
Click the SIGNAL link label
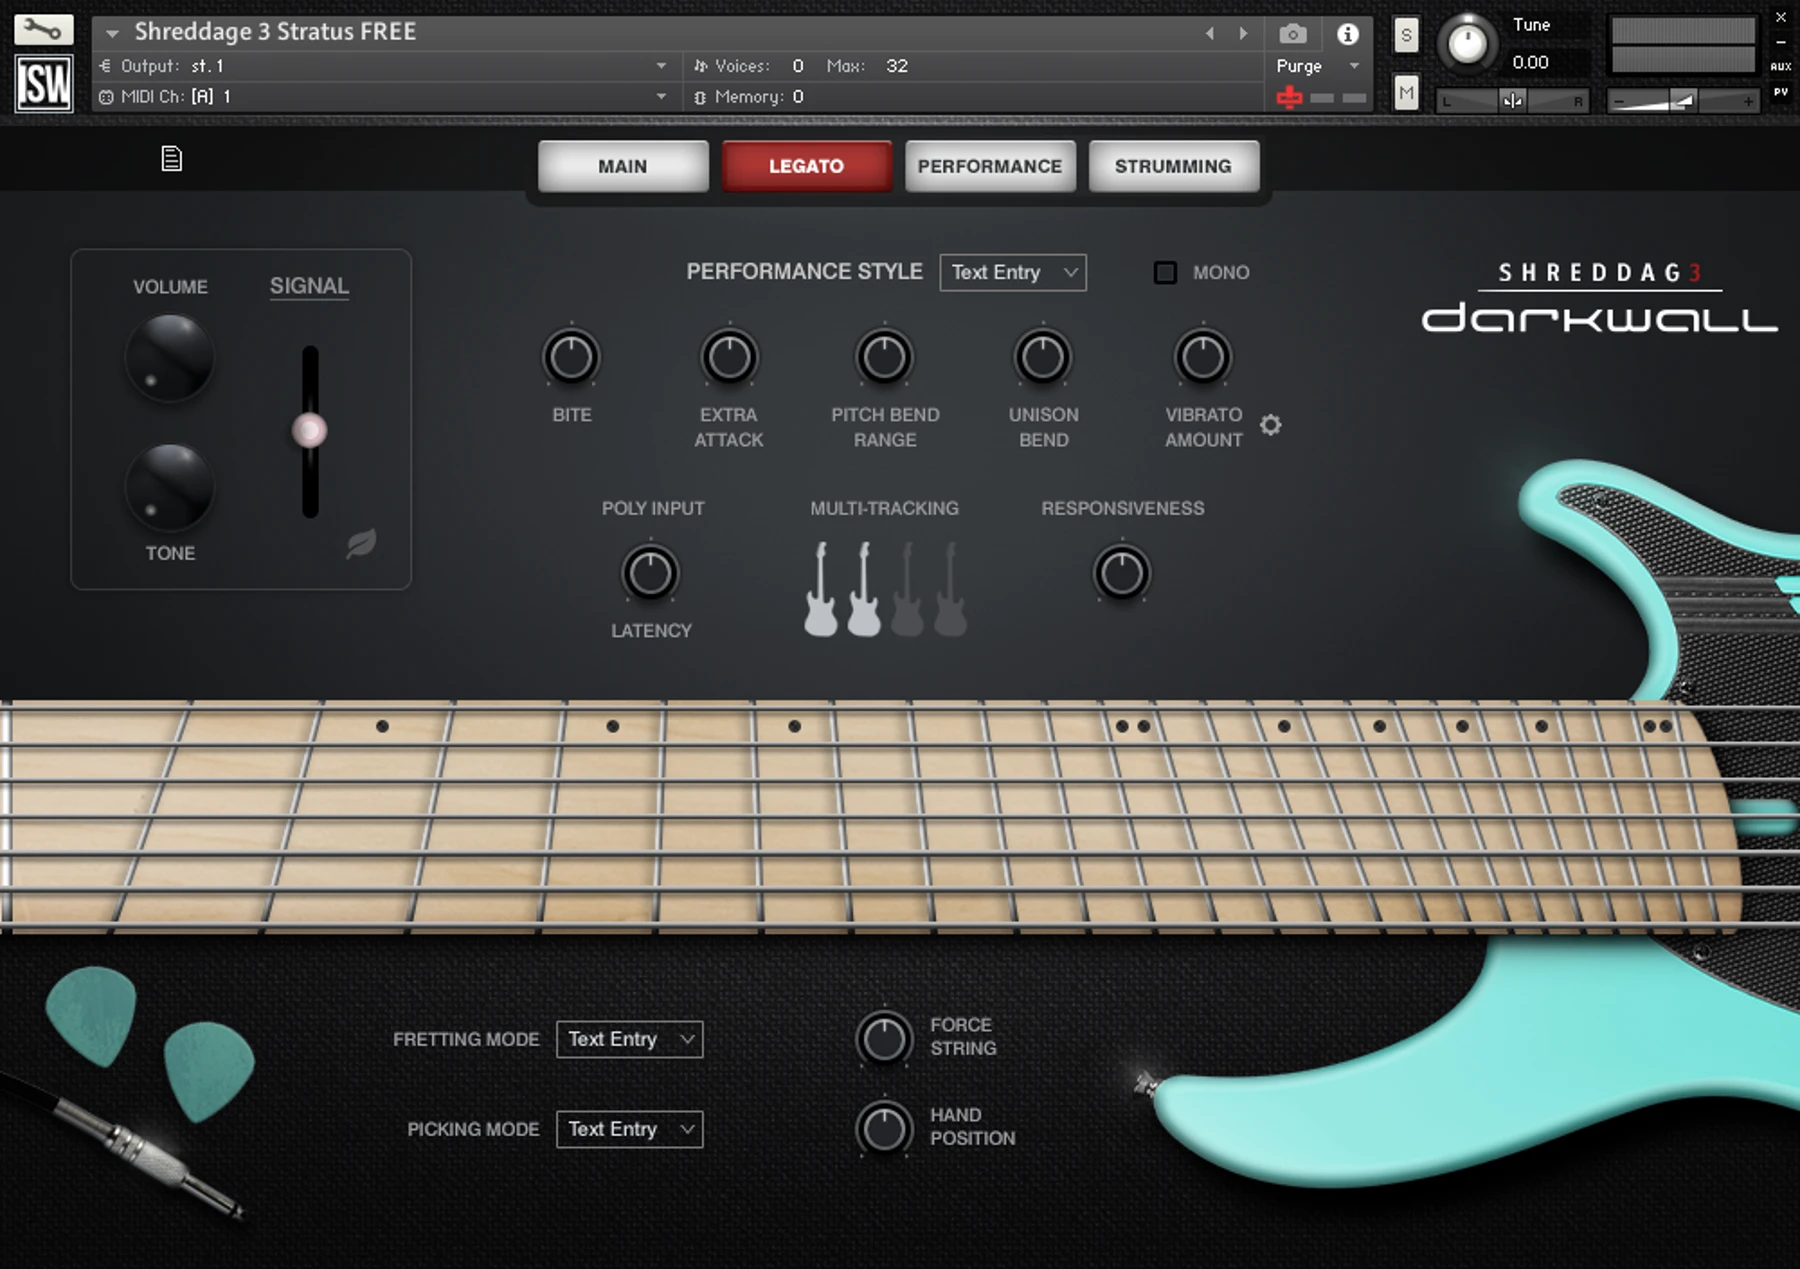[x=309, y=286]
